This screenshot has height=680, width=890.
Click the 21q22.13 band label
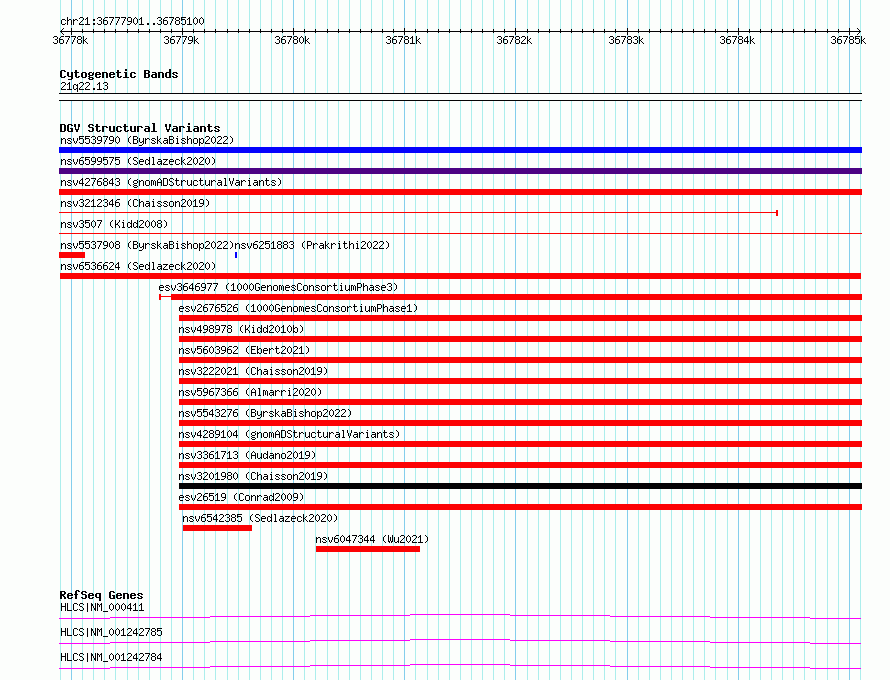[84, 86]
